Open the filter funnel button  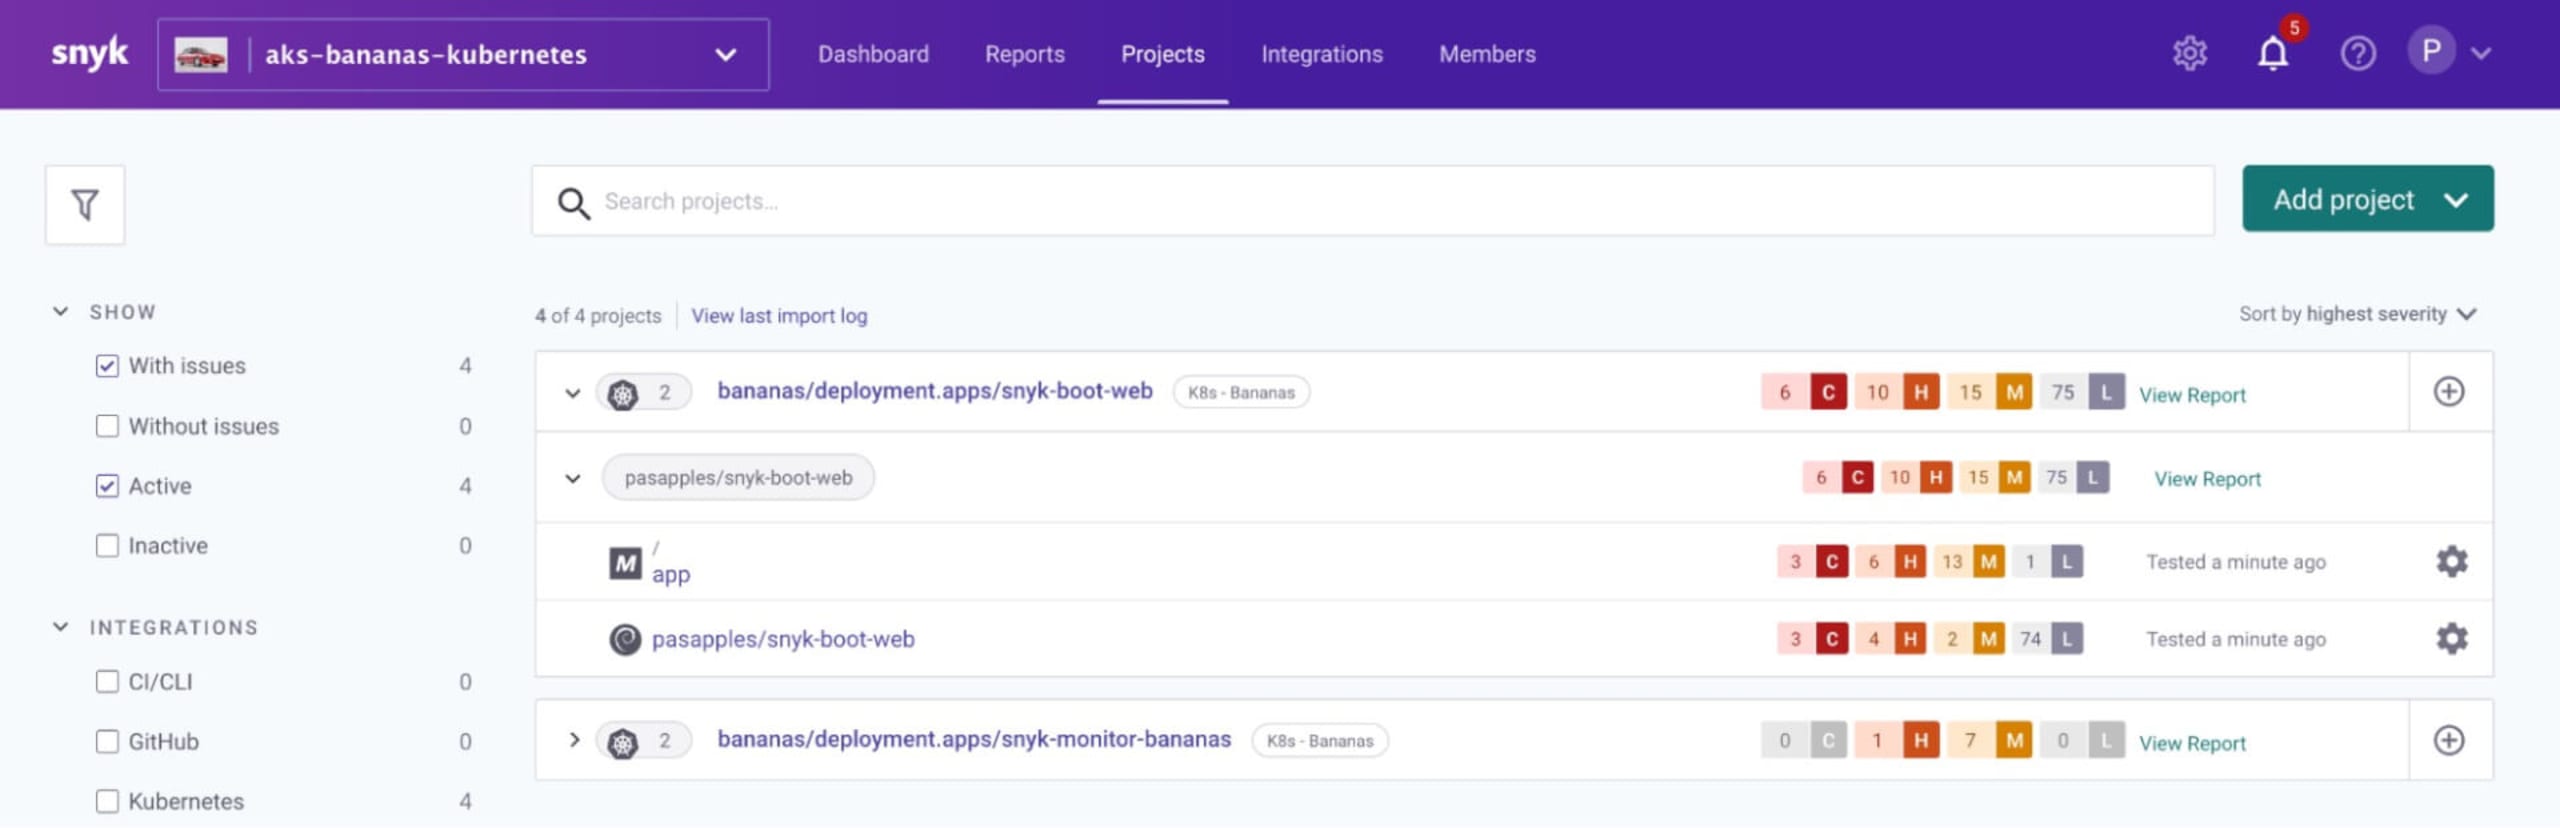coord(85,205)
